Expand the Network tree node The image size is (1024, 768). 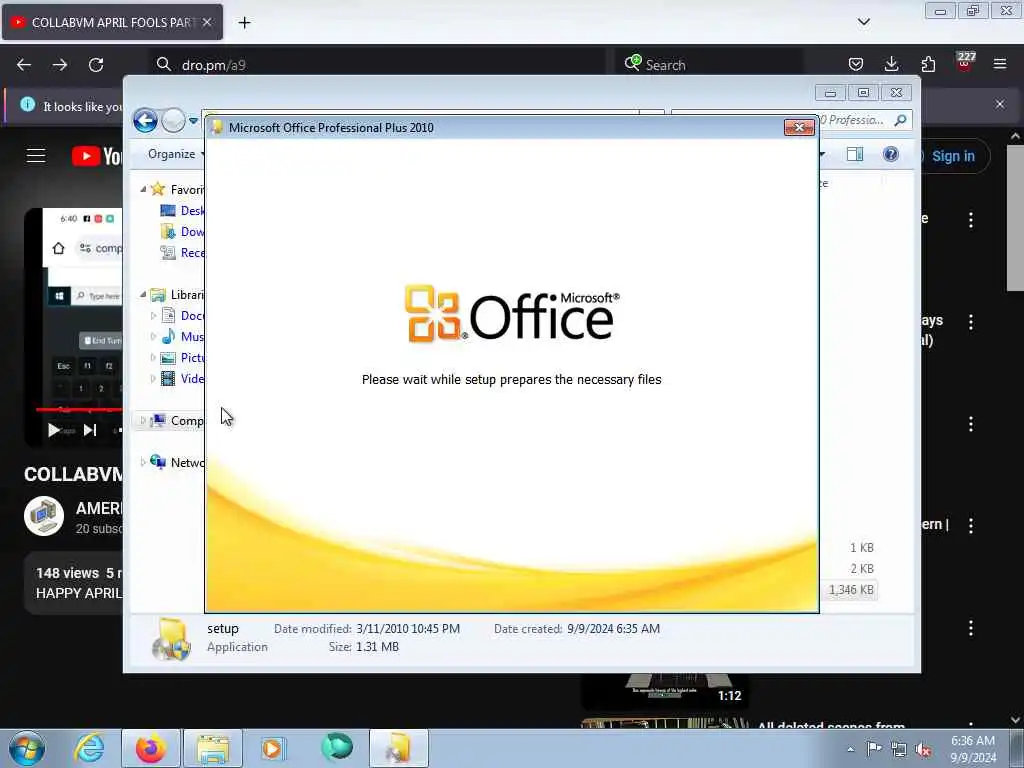pos(143,462)
